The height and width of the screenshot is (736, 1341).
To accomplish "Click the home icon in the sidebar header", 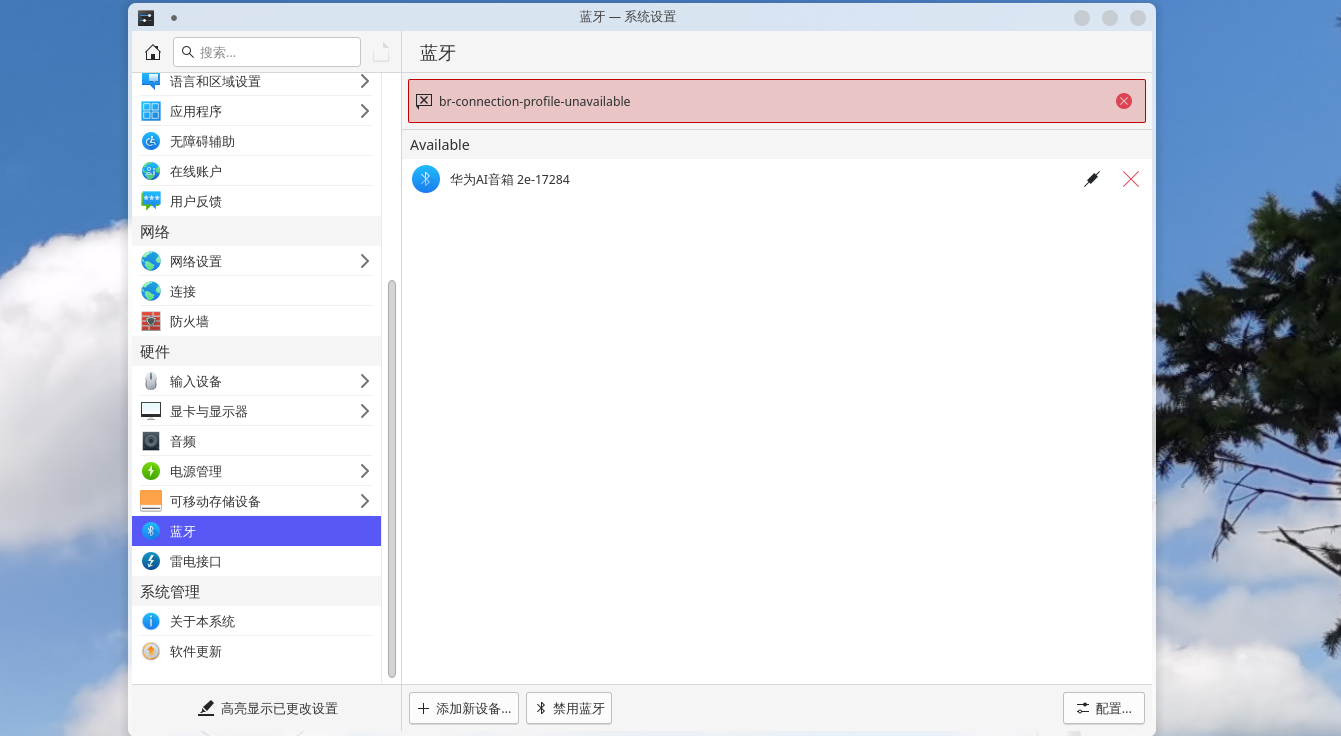I will pyautogui.click(x=153, y=53).
